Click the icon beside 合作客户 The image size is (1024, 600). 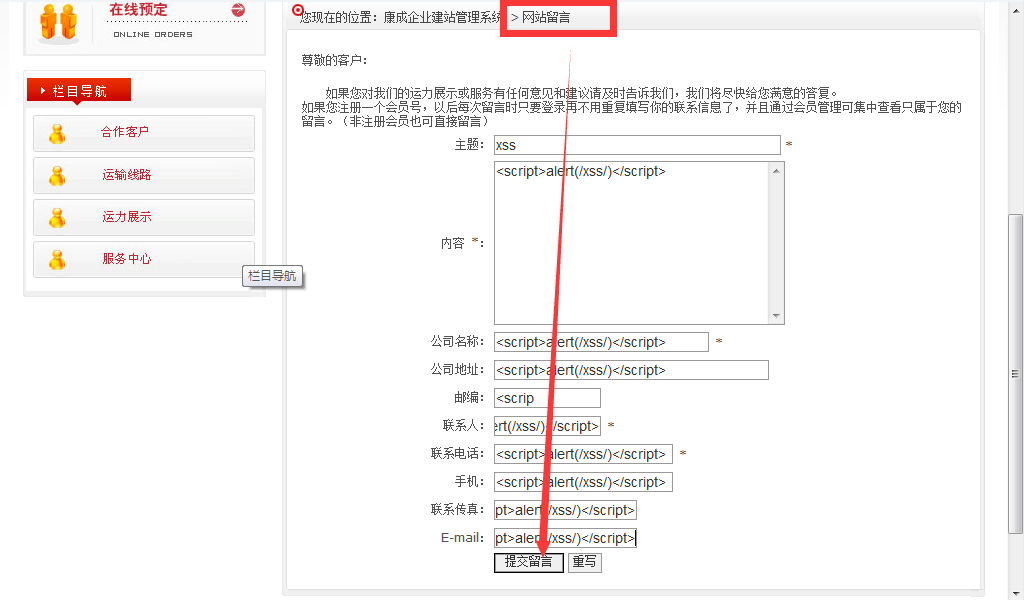(57, 134)
